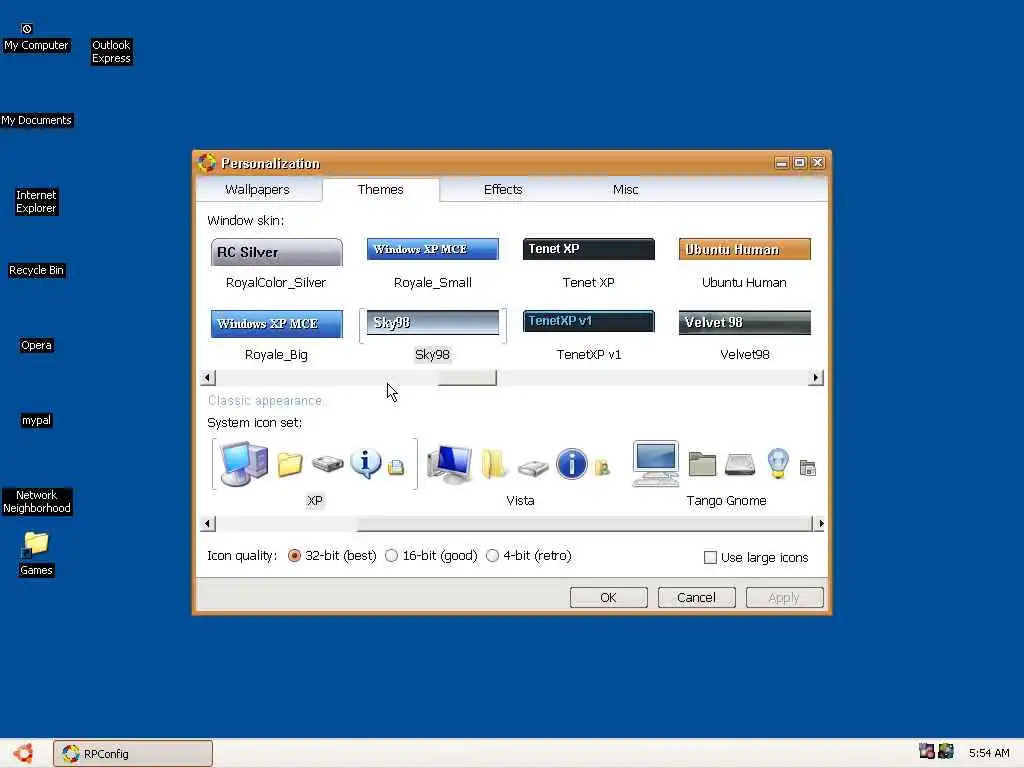Click the Vista drive icon
Image resolution: width=1024 pixels, height=768 pixels.
[533, 468]
